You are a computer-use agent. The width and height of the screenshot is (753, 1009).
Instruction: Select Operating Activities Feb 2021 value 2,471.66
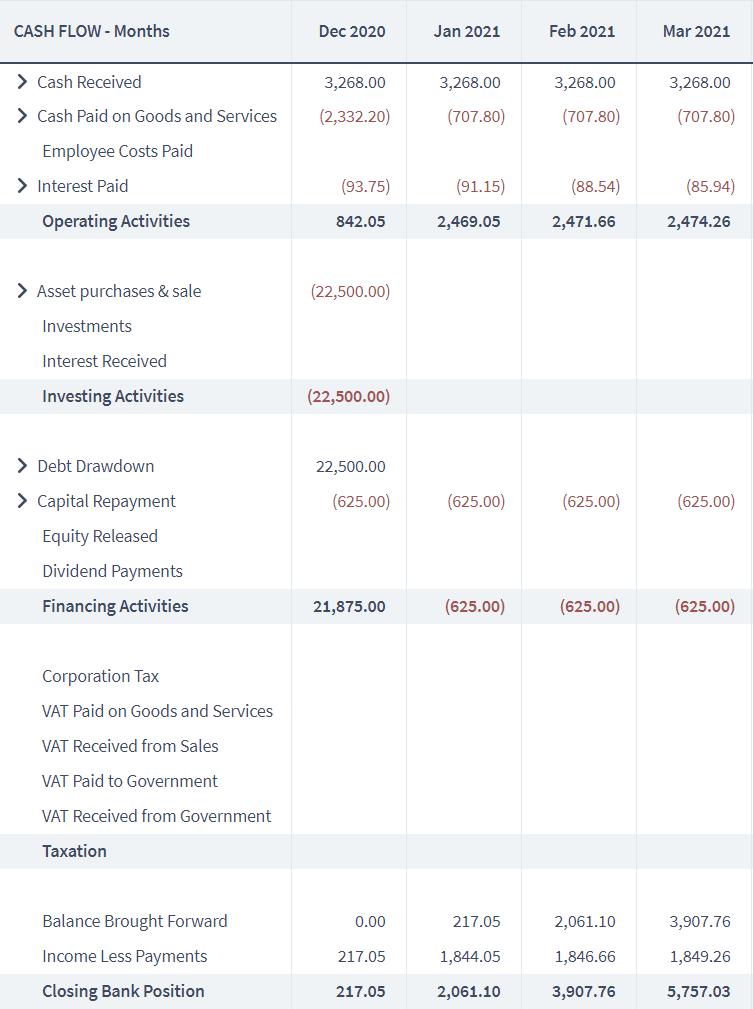point(584,221)
